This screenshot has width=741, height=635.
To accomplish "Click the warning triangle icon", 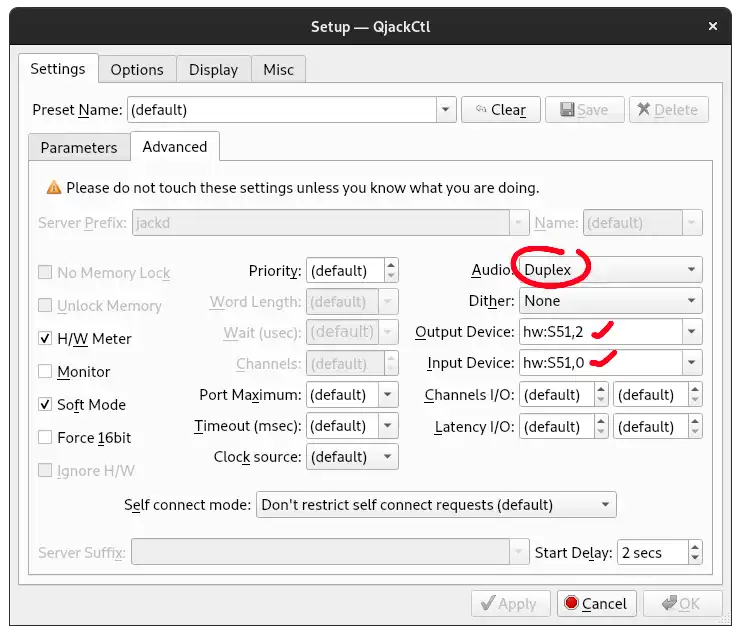I will point(54,188).
